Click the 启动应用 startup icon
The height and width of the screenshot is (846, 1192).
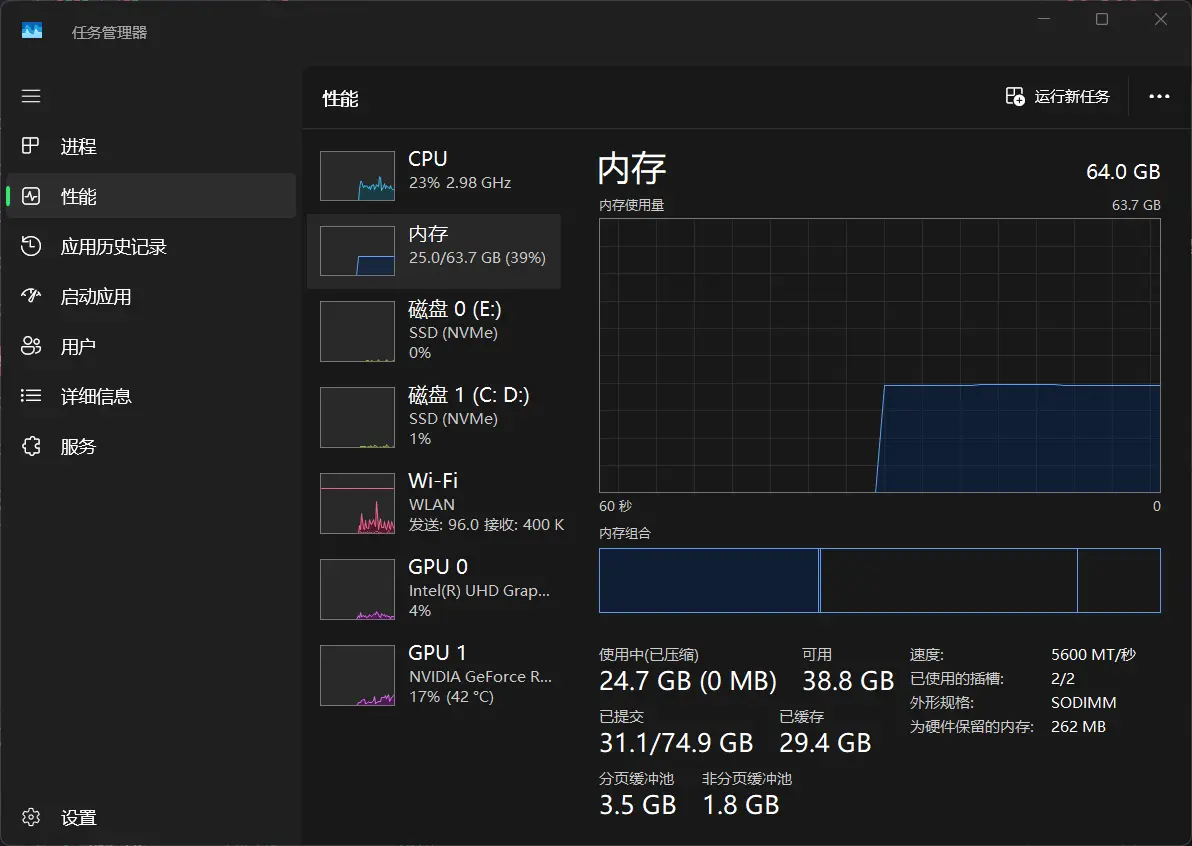pyautogui.click(x=30, y=296)
